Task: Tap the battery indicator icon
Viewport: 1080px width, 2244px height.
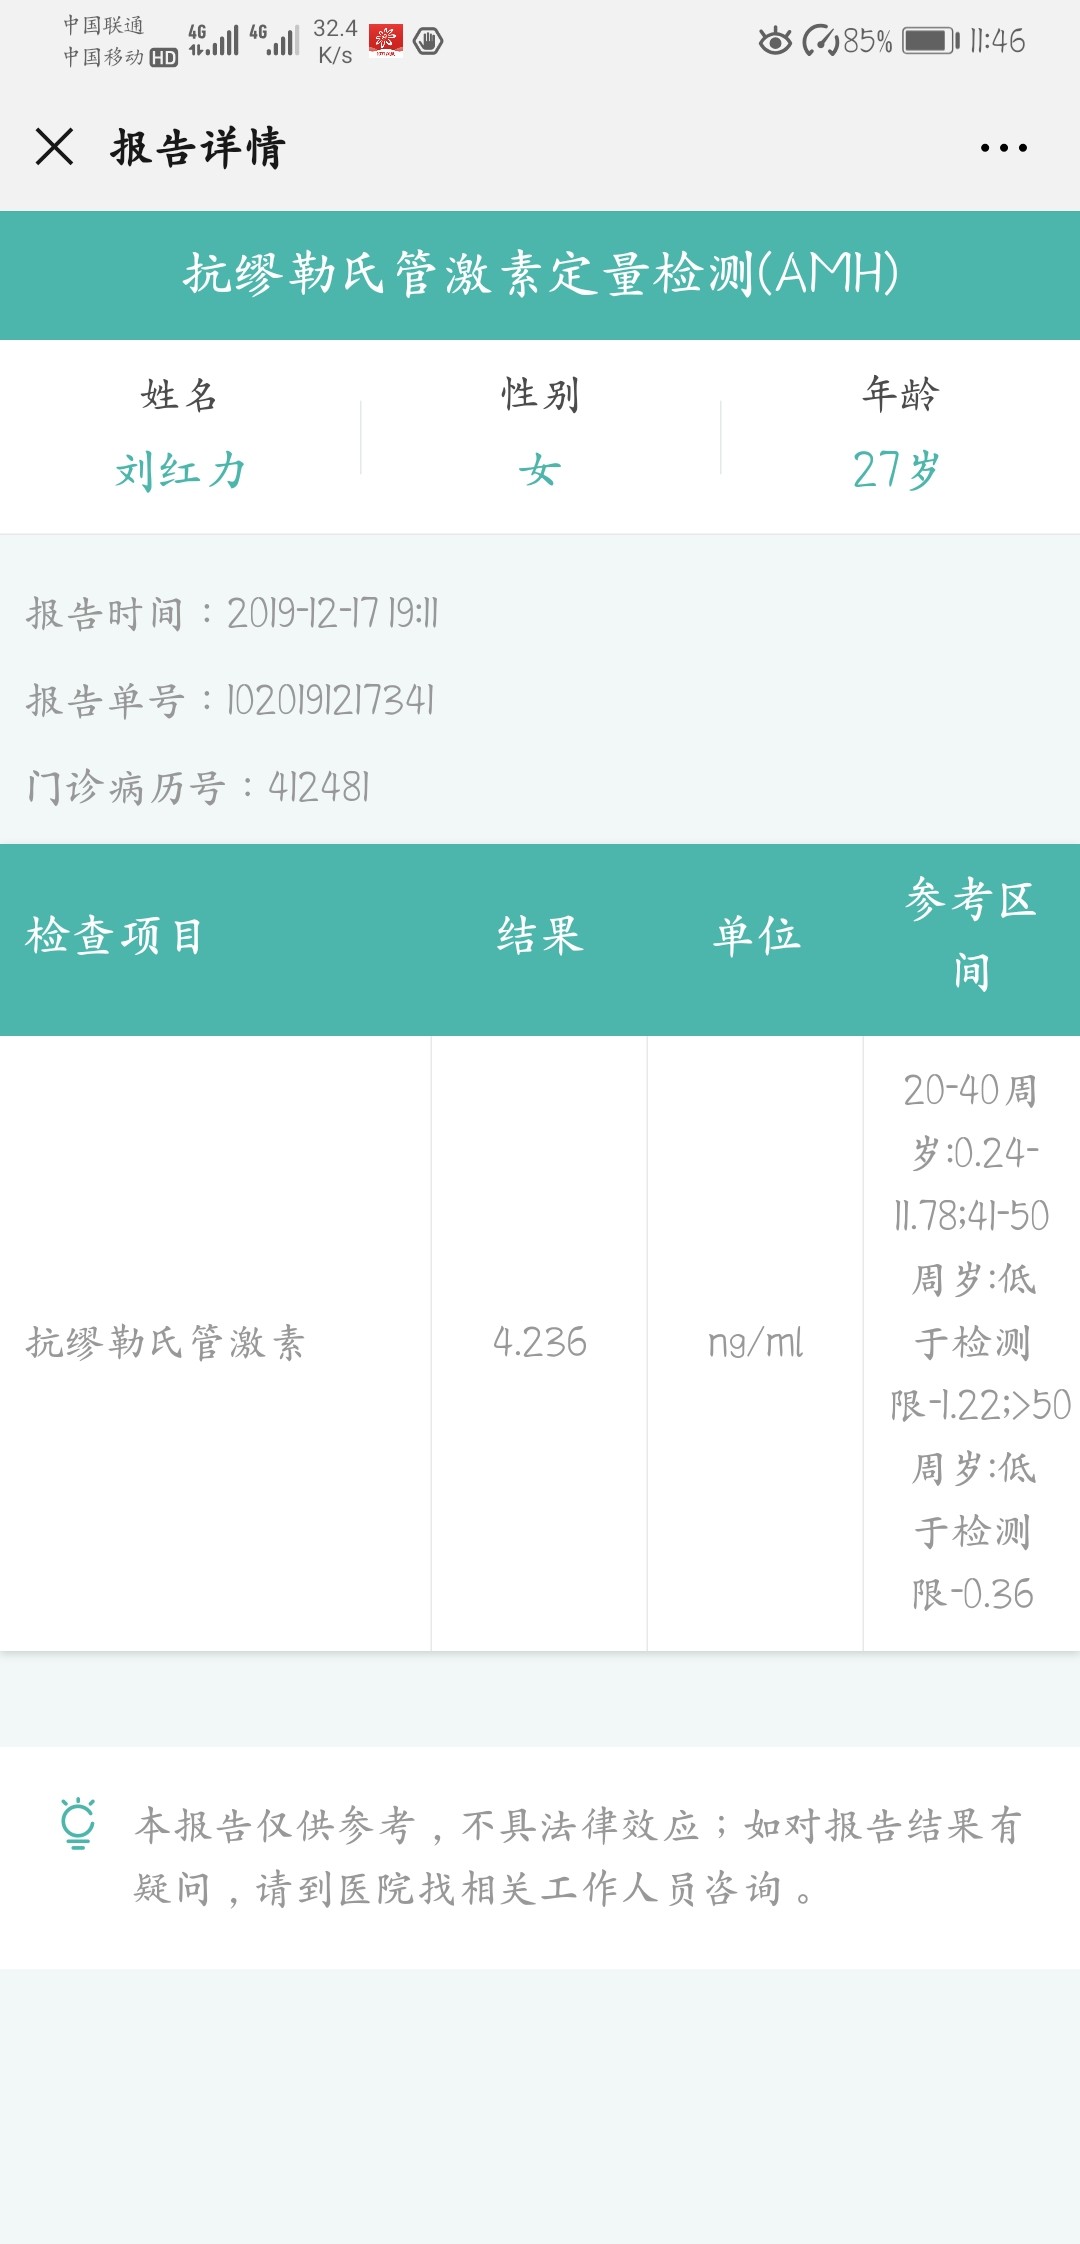Action: click(x=931, y=41)
